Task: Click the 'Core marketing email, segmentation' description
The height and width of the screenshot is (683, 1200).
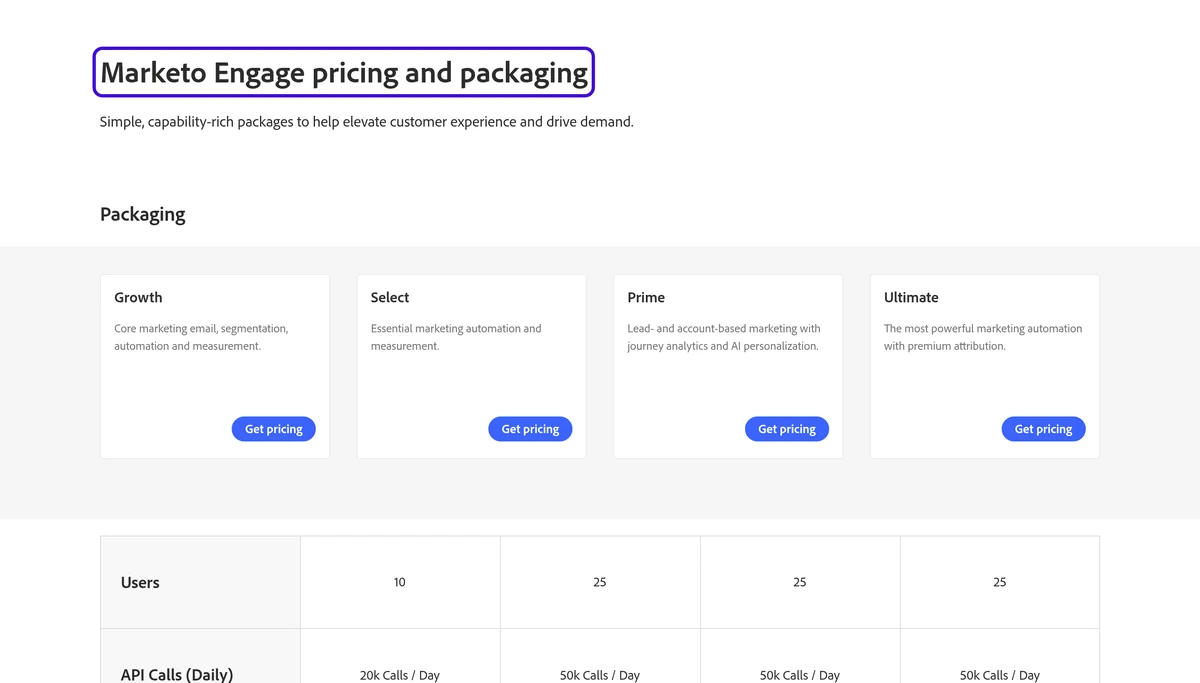Action: tap(201, 337)
